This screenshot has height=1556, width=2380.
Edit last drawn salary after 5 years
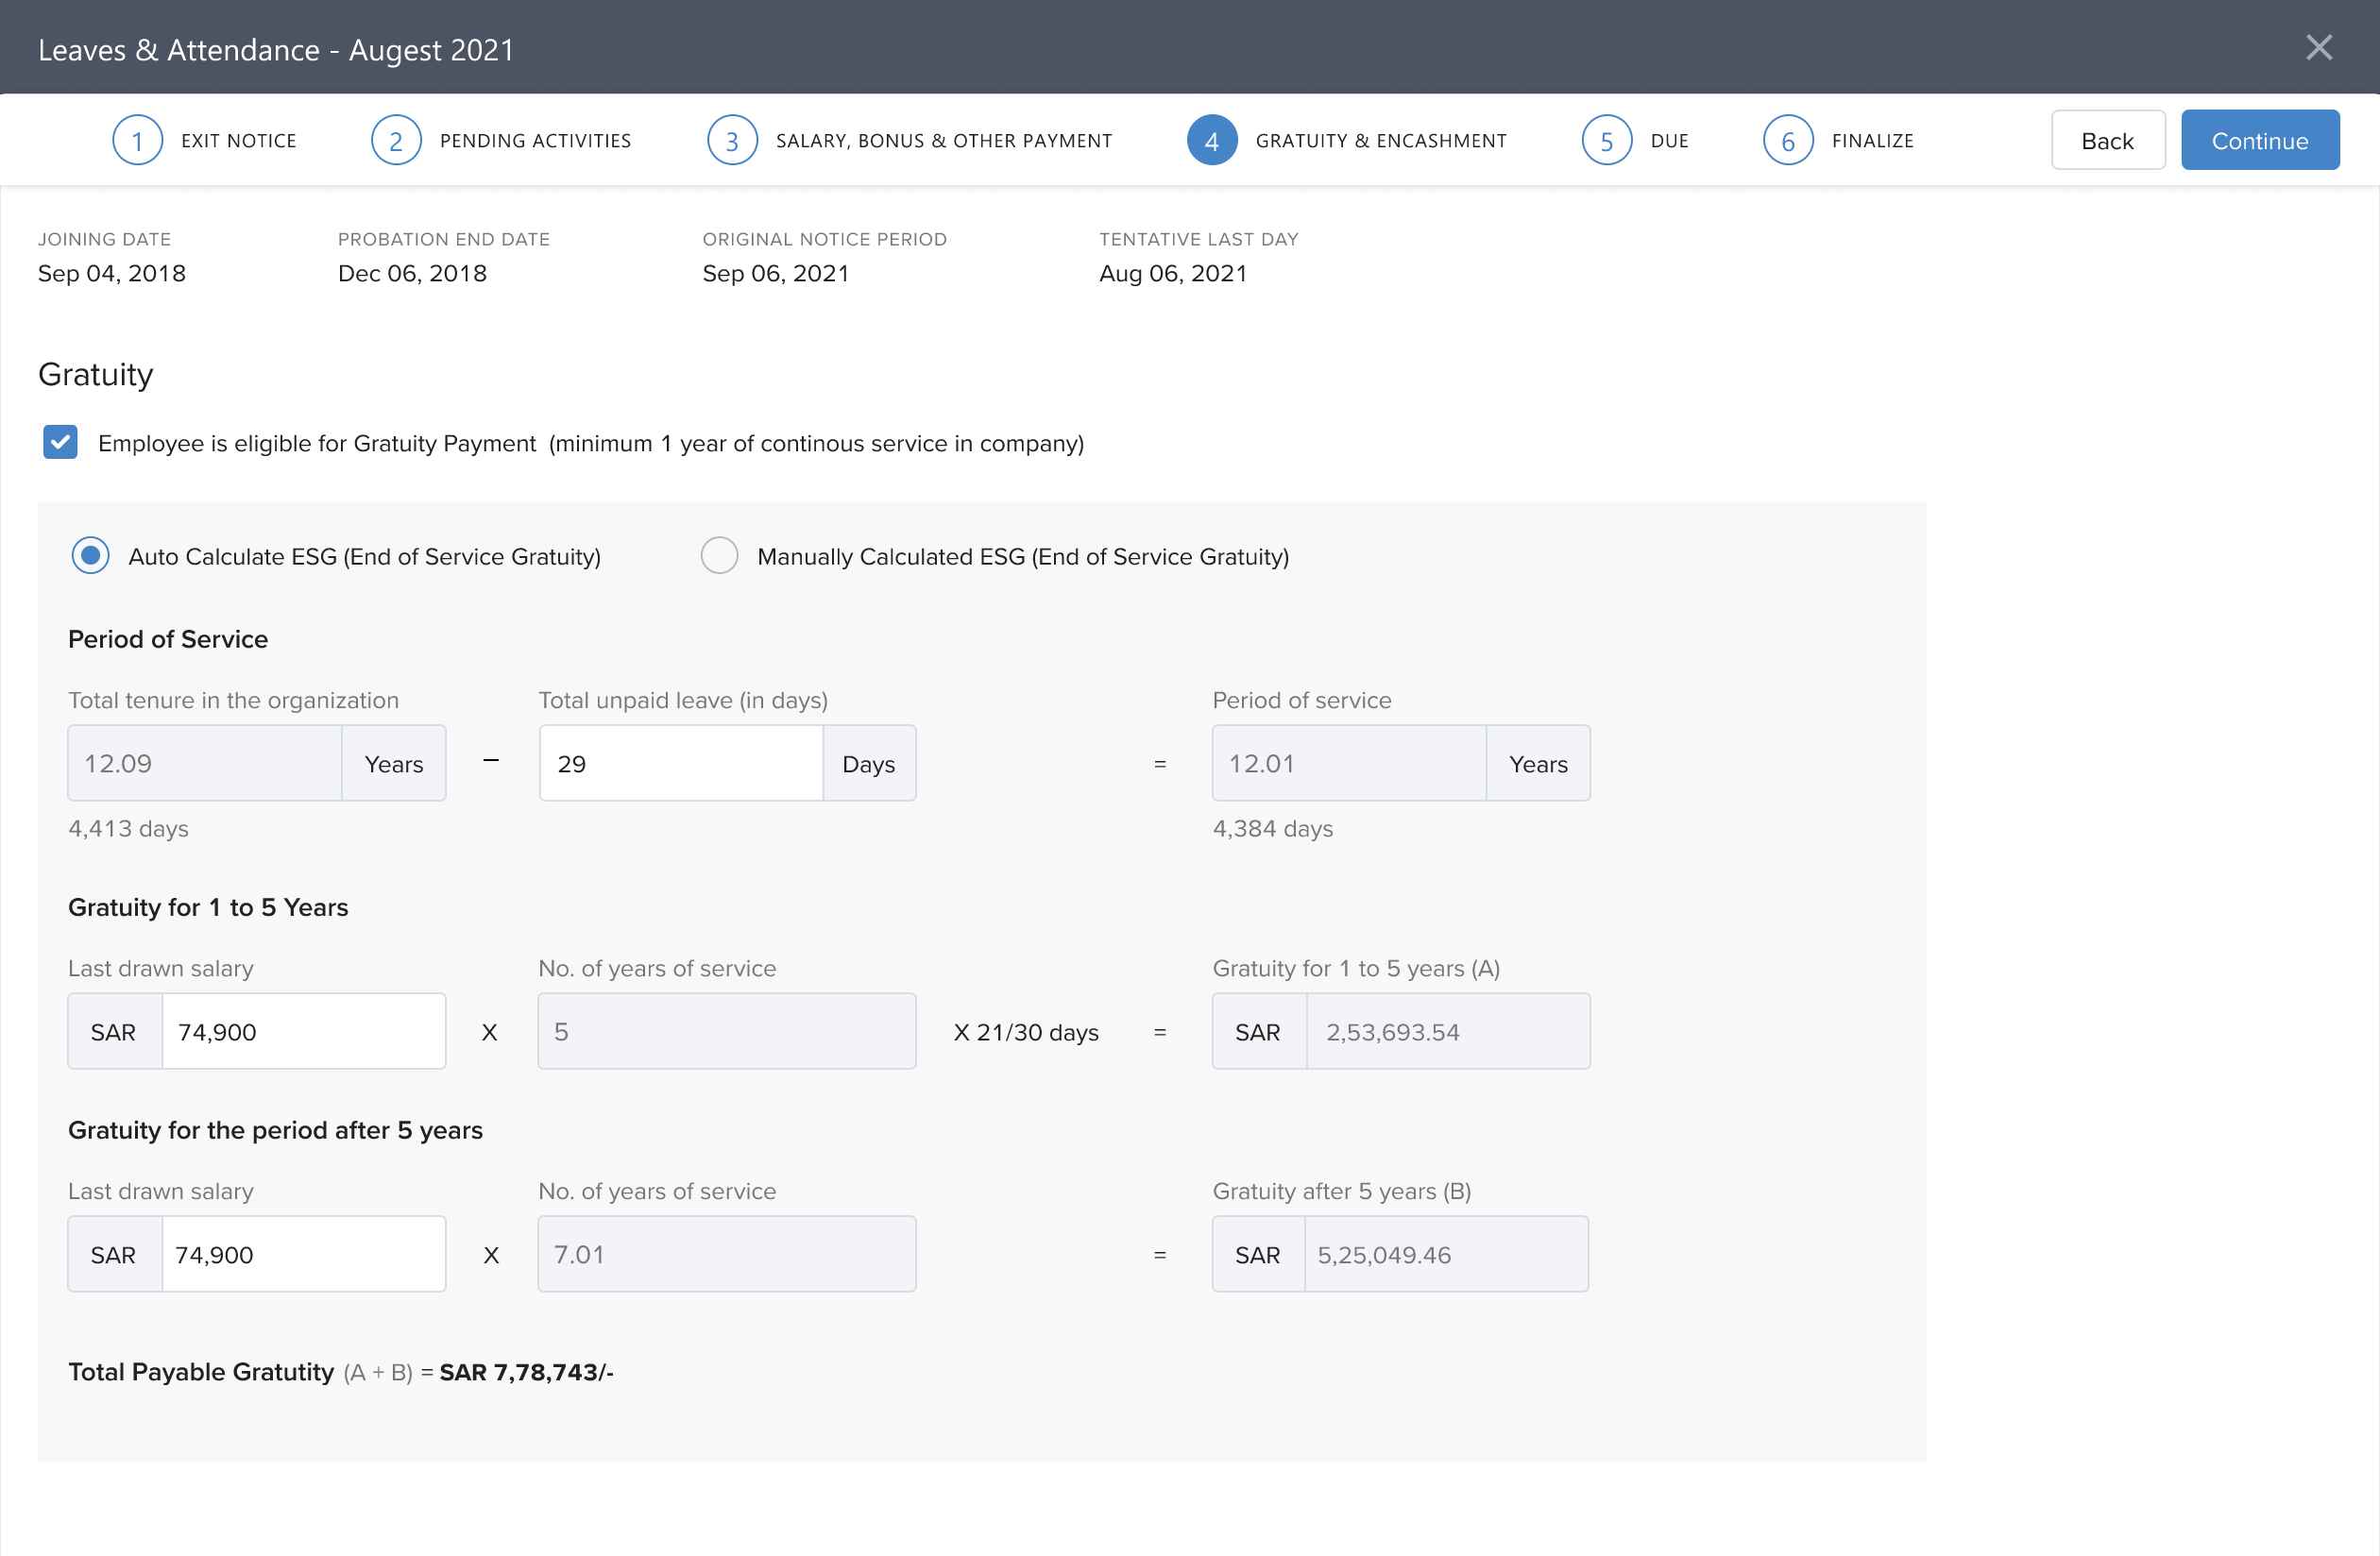(303, 1254)
